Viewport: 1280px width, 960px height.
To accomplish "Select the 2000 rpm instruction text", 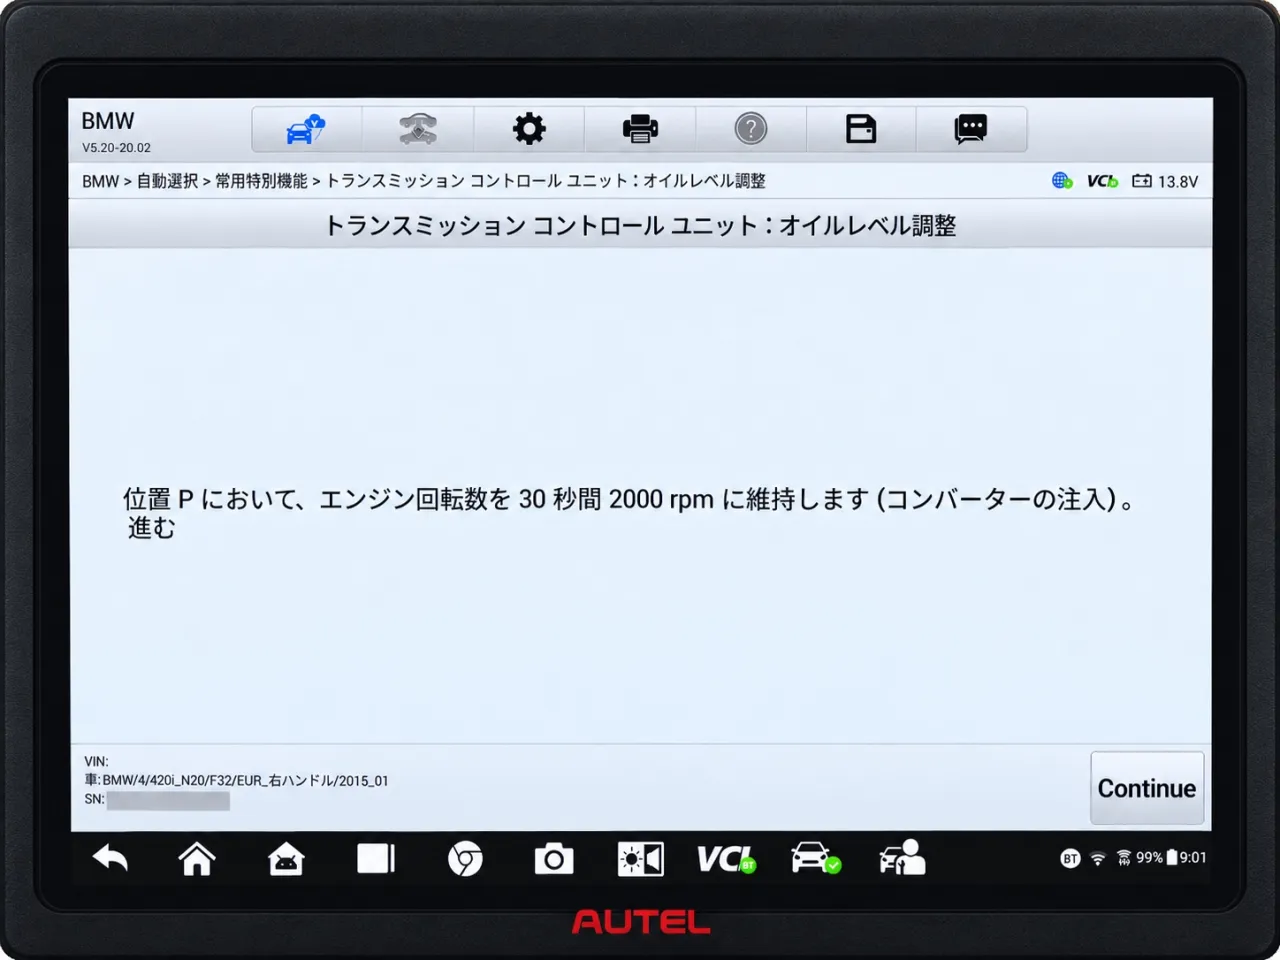I will 630,498.
